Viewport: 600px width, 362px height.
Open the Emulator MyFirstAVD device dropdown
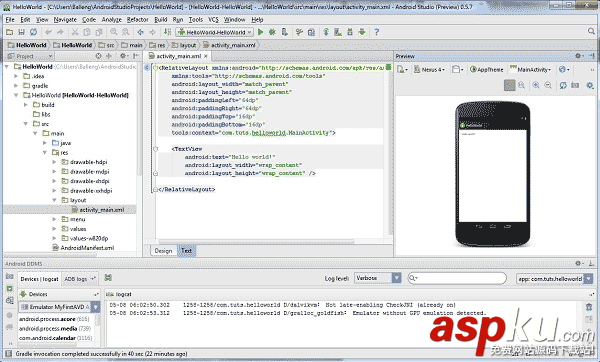click(x=60, y=307)
